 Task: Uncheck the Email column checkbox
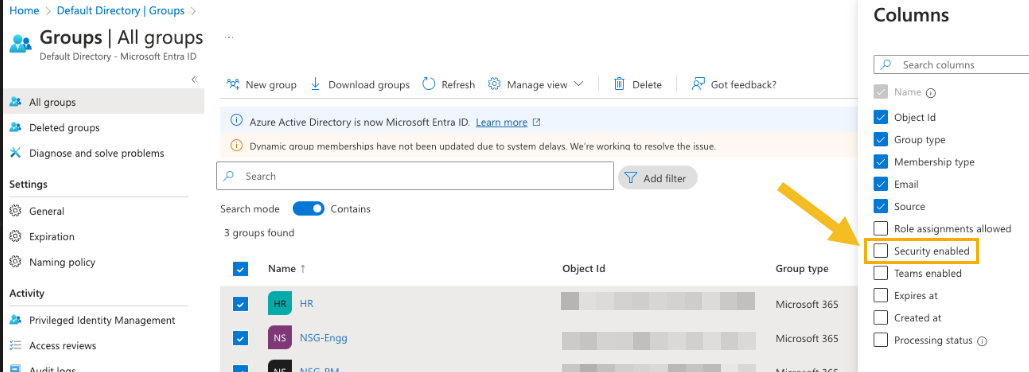pyautogui.click(x=881, y=184)
